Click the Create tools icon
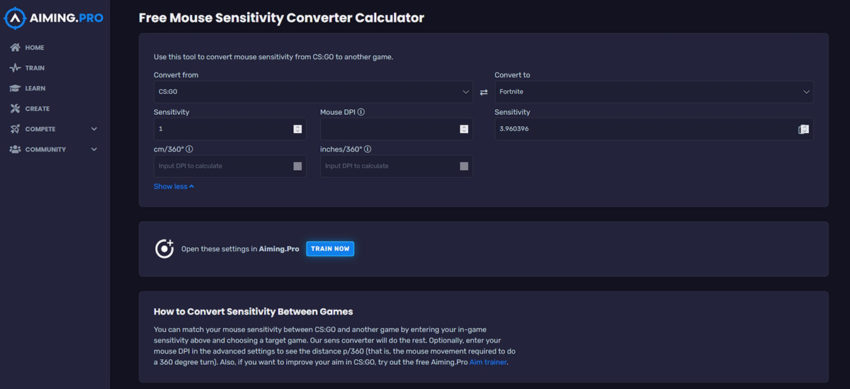 [15, 109]
